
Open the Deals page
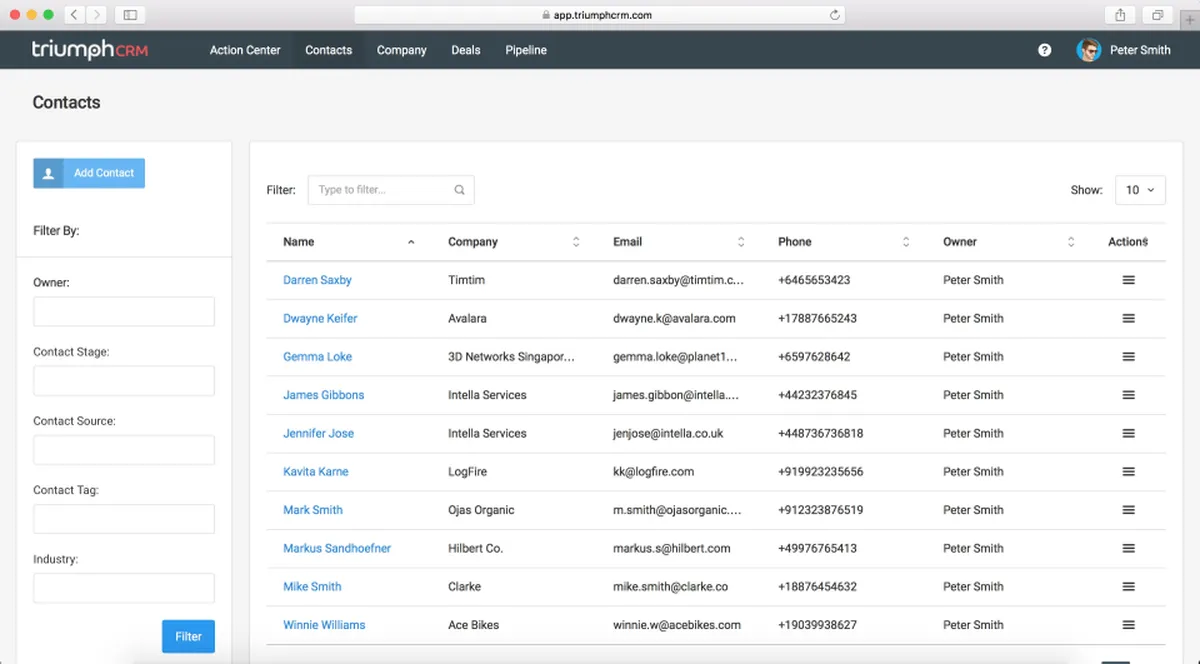(465, 50)
